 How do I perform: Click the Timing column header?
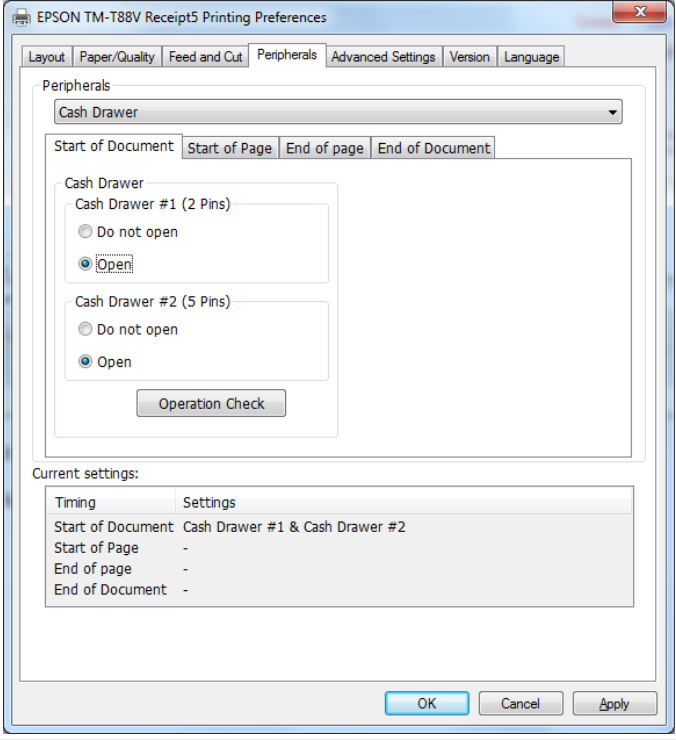coord(111,502)
